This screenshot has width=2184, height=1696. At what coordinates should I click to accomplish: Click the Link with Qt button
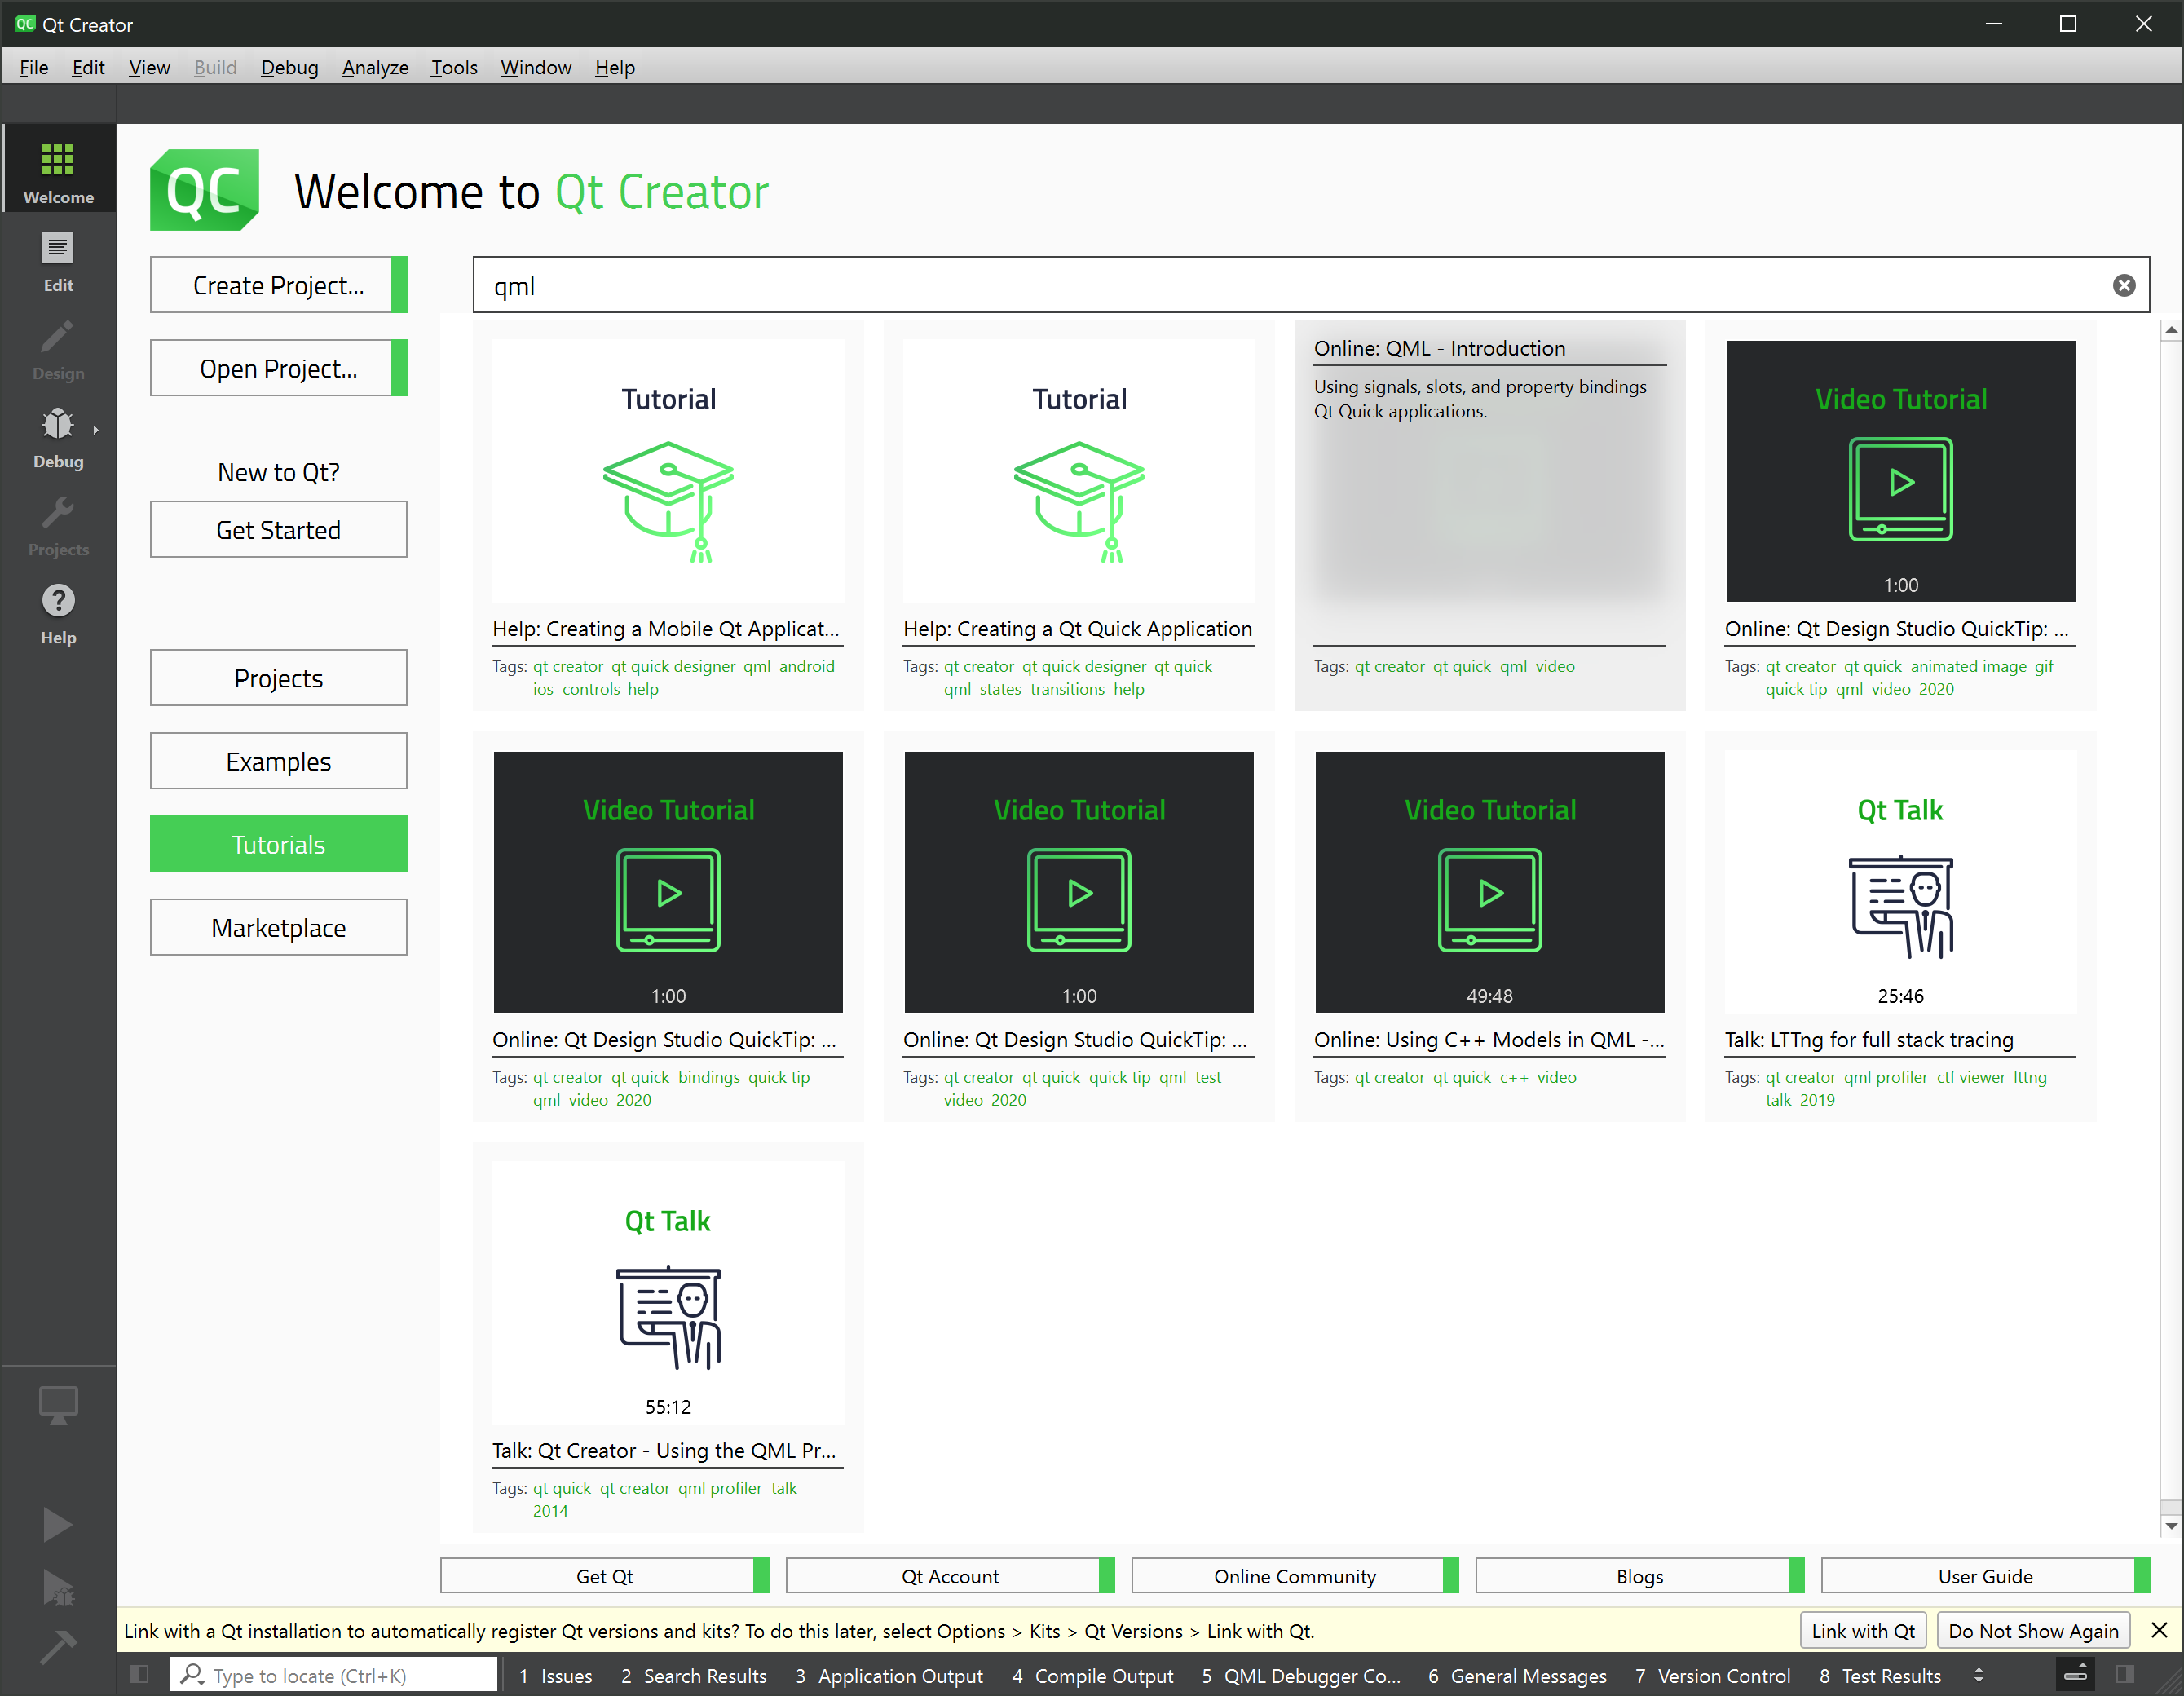click(x=1862, y=1631)
